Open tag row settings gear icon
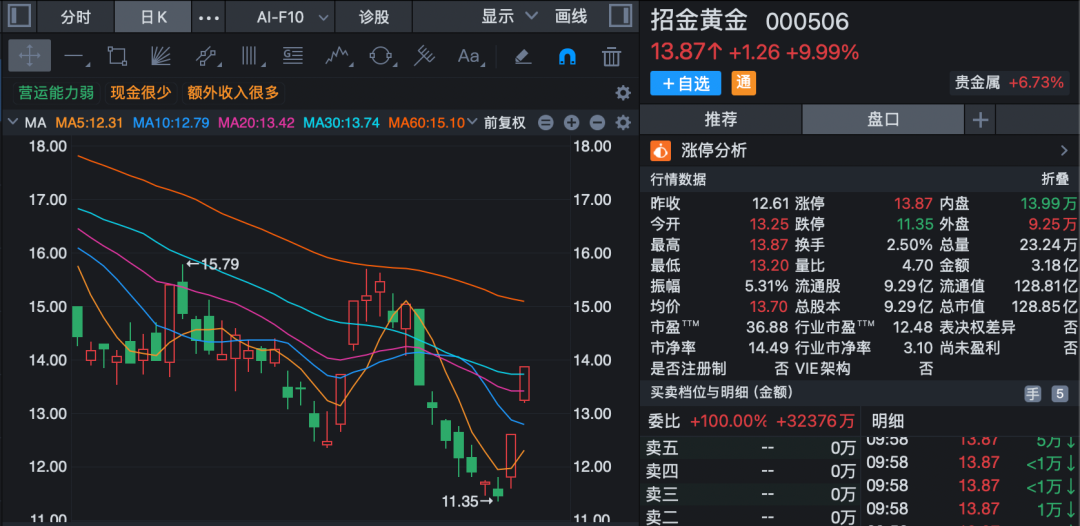The height and width of the screenshot is (526, 1080). point(623,93)
